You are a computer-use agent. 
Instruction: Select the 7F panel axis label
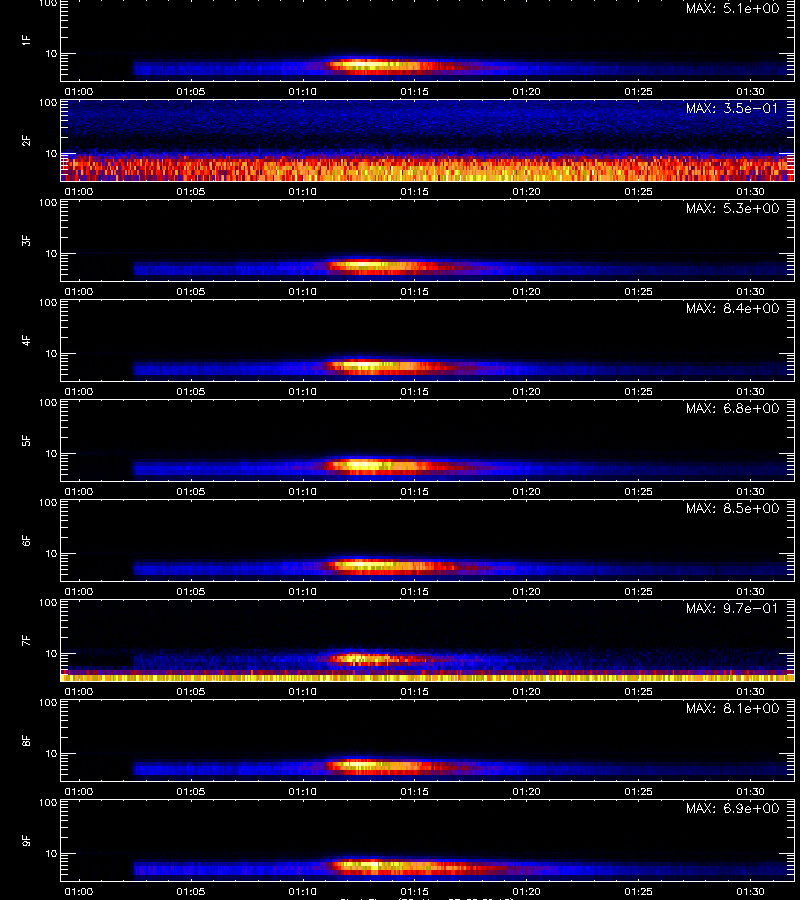[x=26, y=640]
